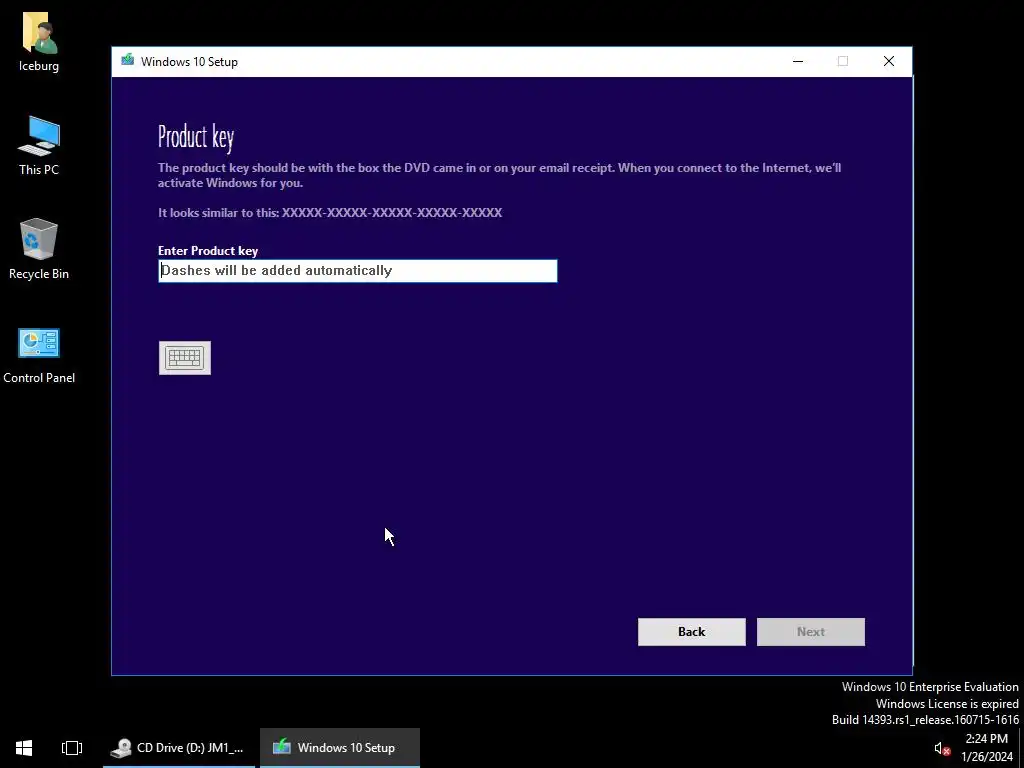Close the Windows 10 Setup window
The height and width of the screenshot is (768, 1024).
click(x=889, y=61)
